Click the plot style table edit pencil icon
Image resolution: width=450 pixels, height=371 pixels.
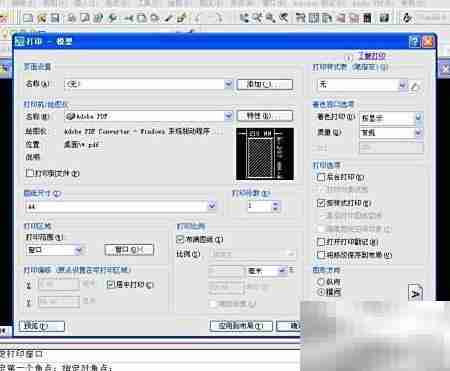click(x=415, y=86)
